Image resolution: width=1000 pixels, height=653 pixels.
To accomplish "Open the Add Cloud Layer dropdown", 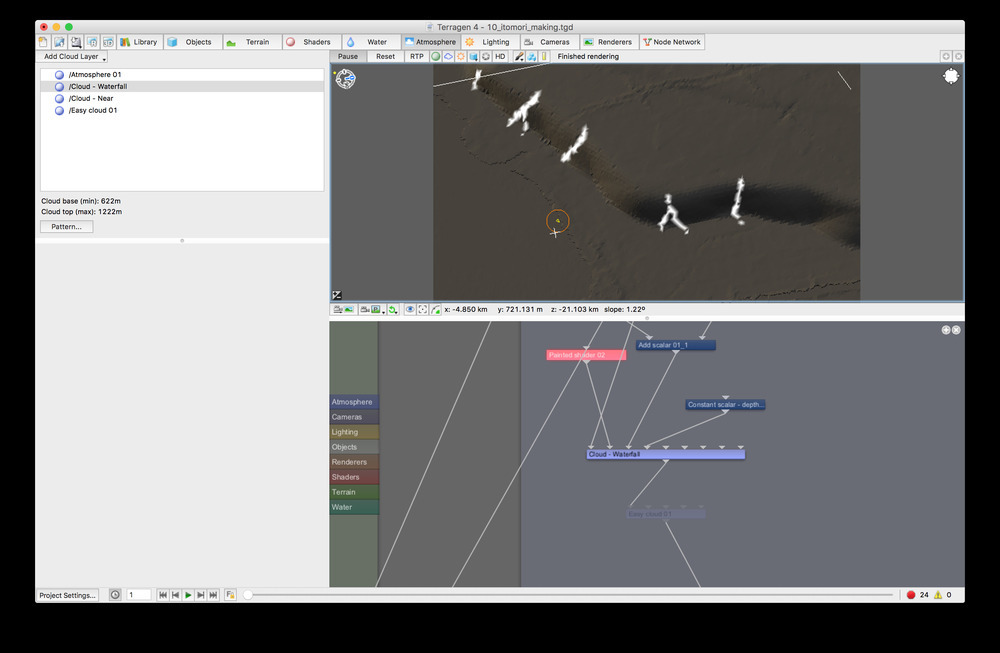I will [x=71, y=57].
